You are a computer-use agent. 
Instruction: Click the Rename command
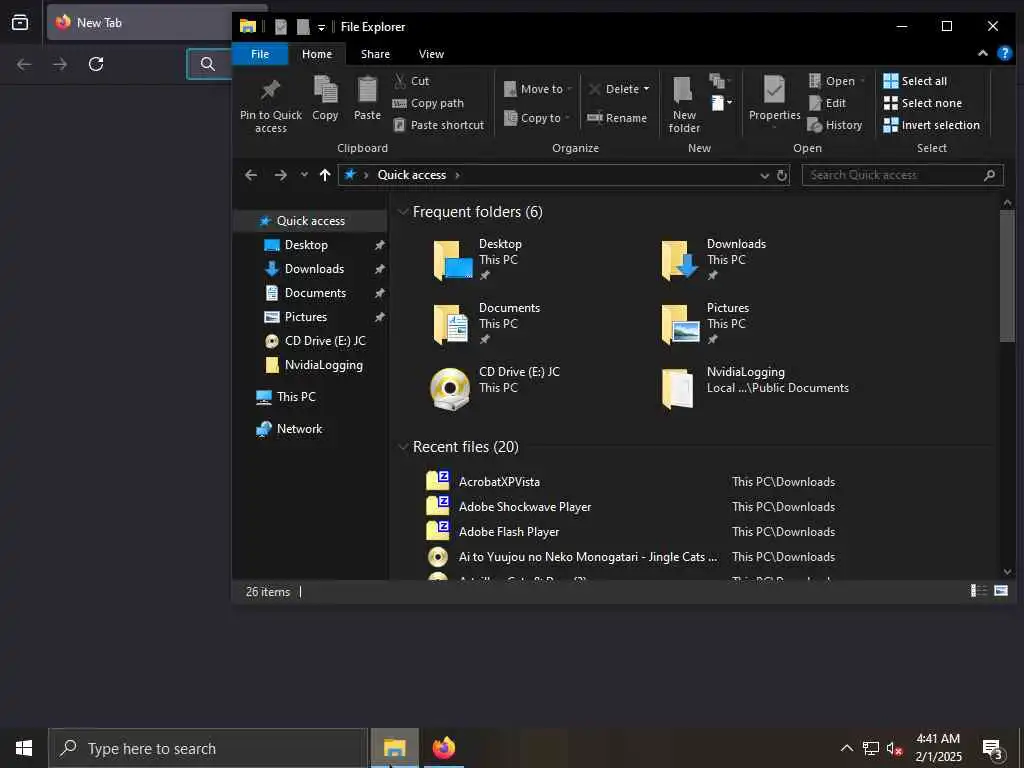[x=617, y=118]
